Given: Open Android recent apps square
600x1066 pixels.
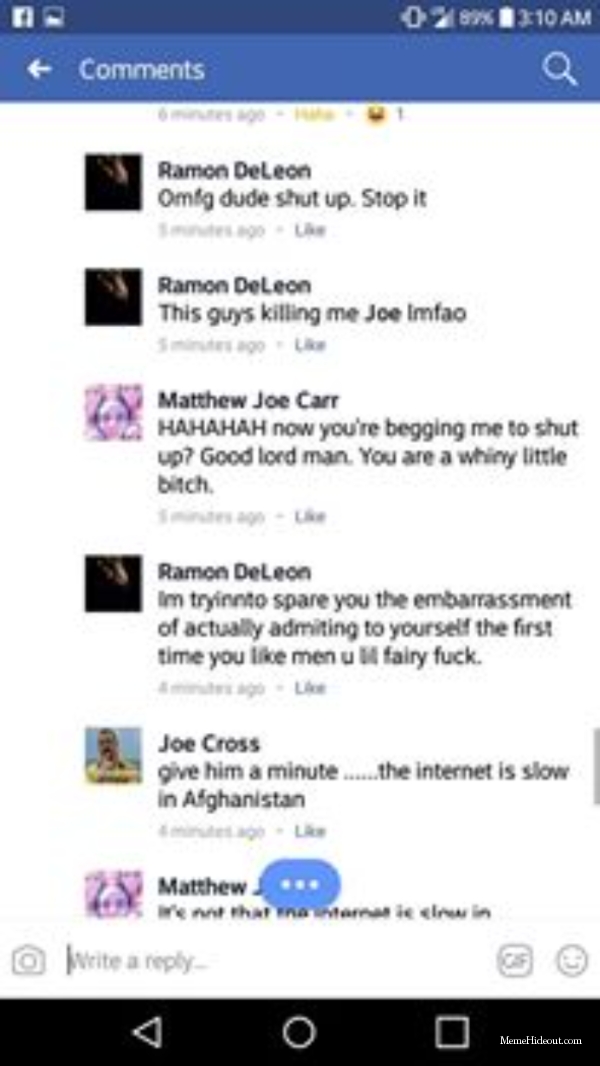Looking at the screenshot, I should pyautogui.click(x=452, y=1032).
